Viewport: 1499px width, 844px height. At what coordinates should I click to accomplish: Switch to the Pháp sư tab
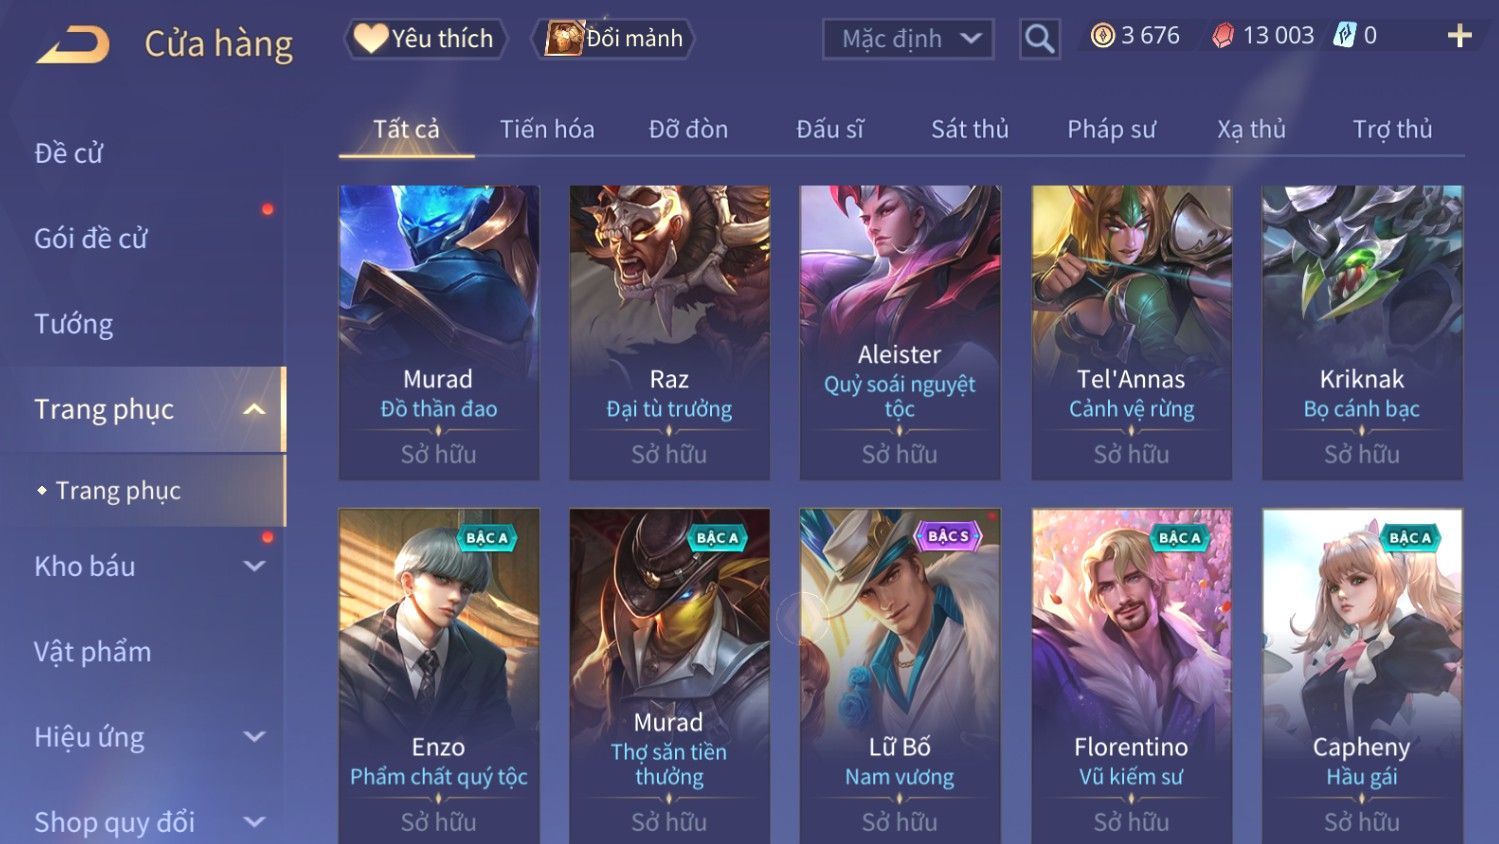click(1111, 129)
